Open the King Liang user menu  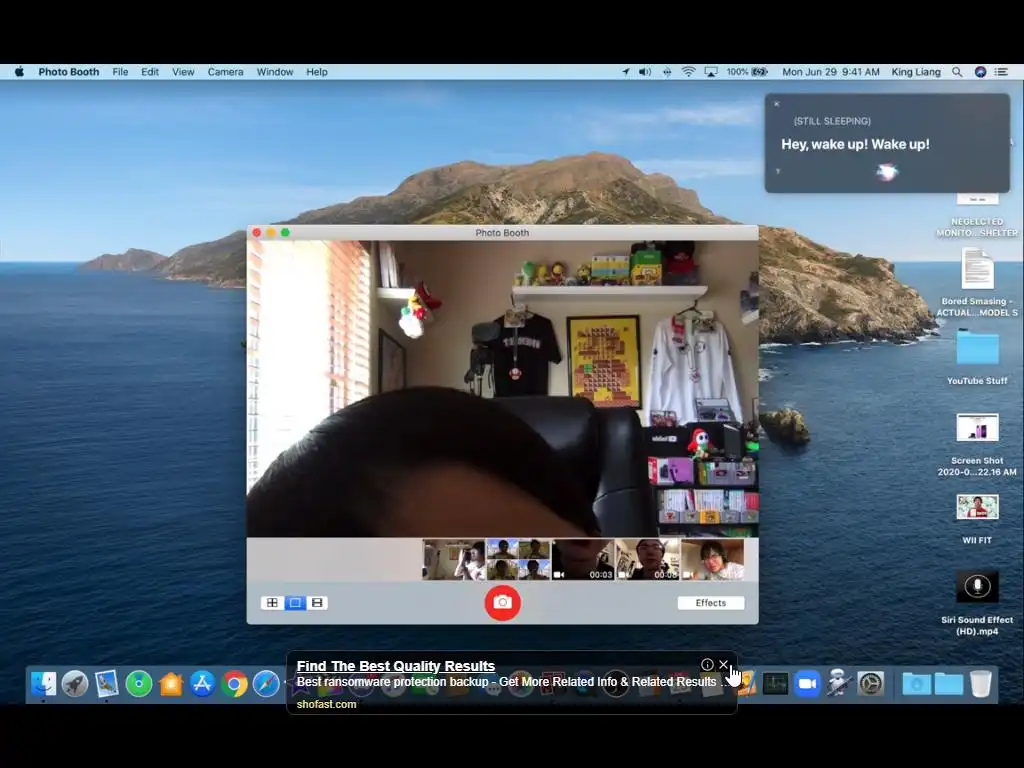(916, 72)
